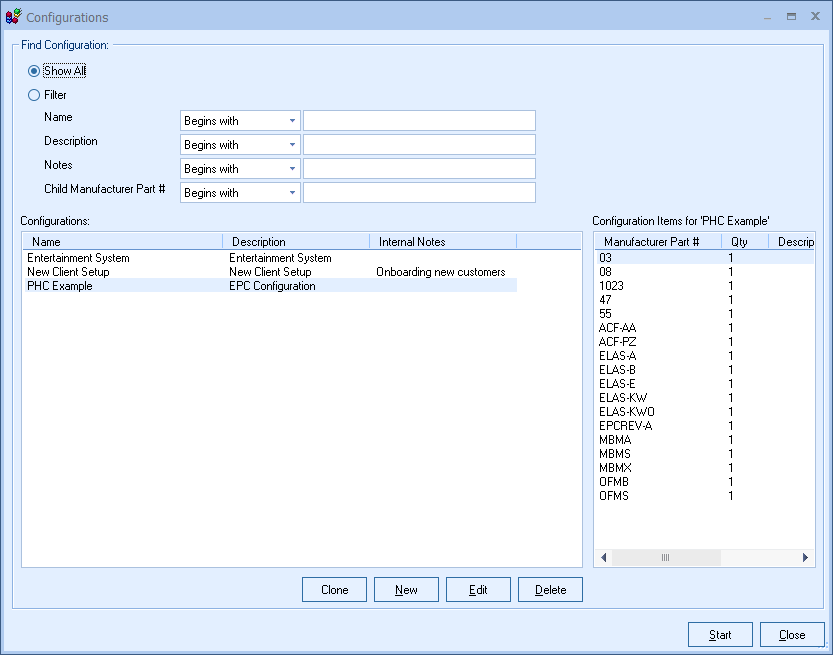Delete the selected configuration

click(x=550, y=590)
